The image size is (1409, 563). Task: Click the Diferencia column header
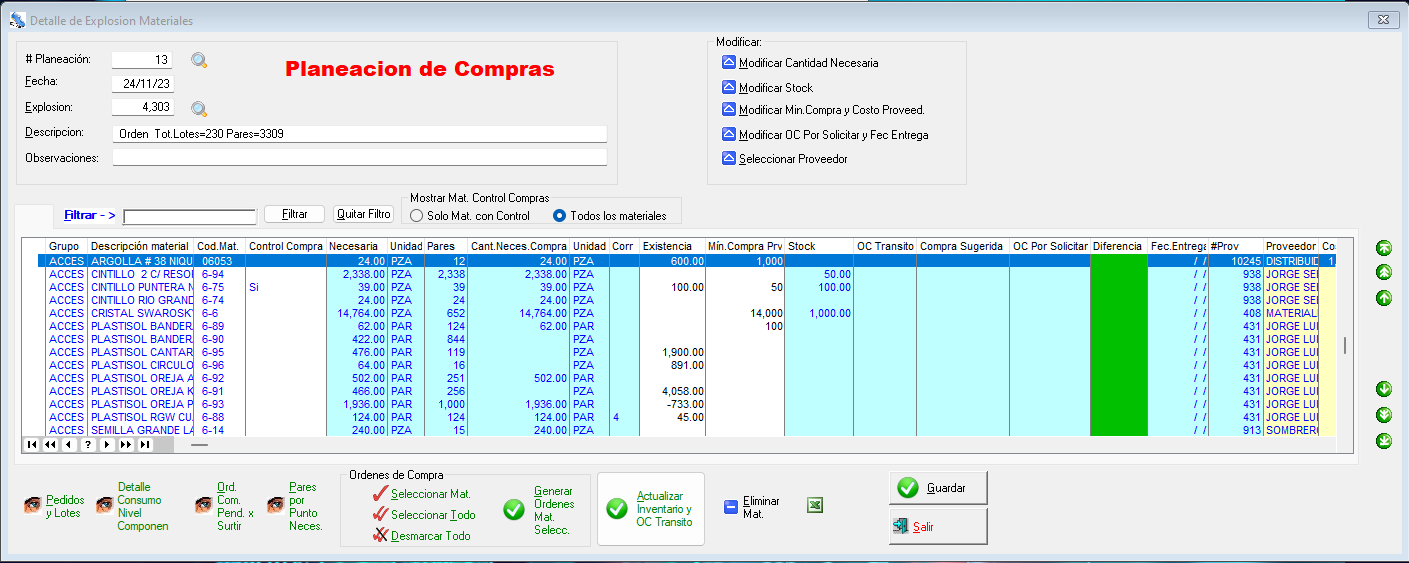(1119, 246)
